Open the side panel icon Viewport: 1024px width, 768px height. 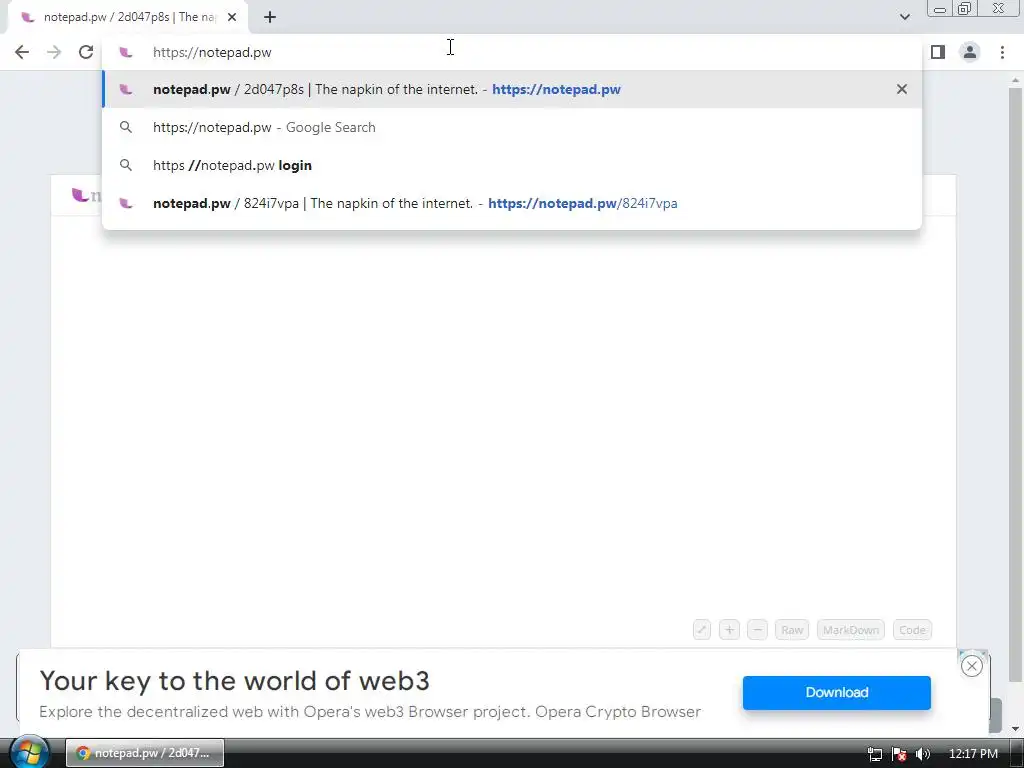coord(938,52)
